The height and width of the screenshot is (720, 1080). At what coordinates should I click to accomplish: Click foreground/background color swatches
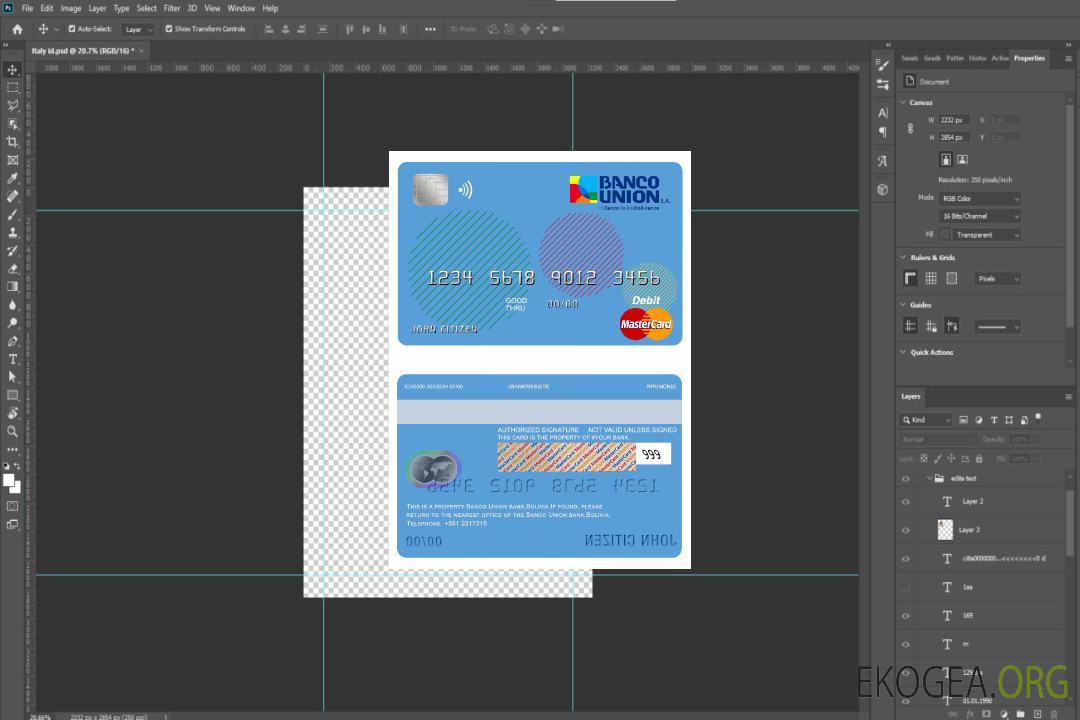[x=12, y=483]
